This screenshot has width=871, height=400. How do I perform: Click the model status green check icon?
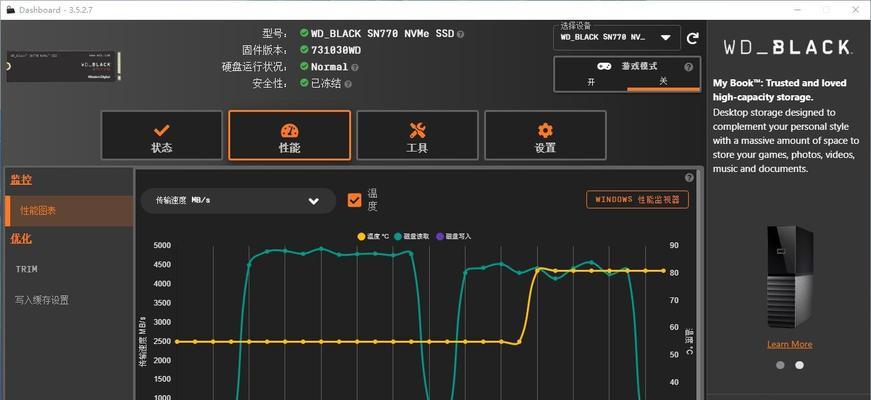[304, 33]
